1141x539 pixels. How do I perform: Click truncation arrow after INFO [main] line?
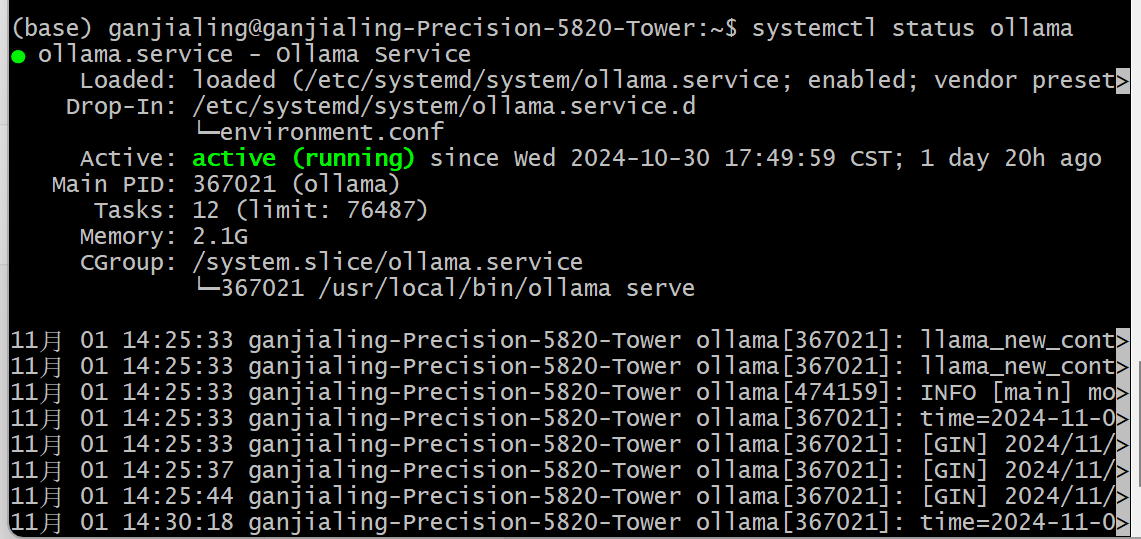(x=1123, y=393)
